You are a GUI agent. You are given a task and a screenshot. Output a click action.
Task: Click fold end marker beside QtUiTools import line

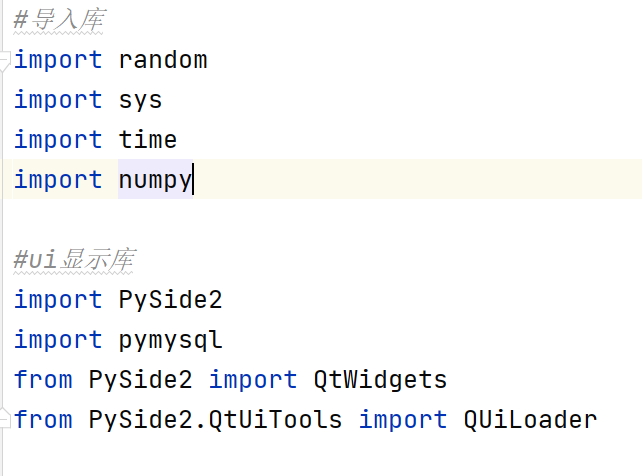(x=4, y=418)
